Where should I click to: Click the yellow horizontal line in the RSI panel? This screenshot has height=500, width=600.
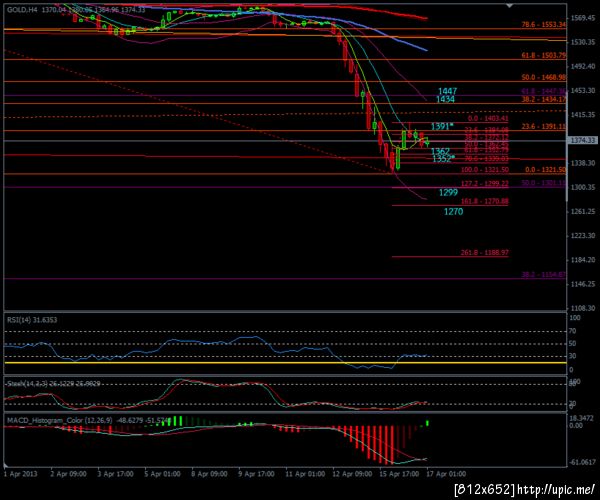285,363
